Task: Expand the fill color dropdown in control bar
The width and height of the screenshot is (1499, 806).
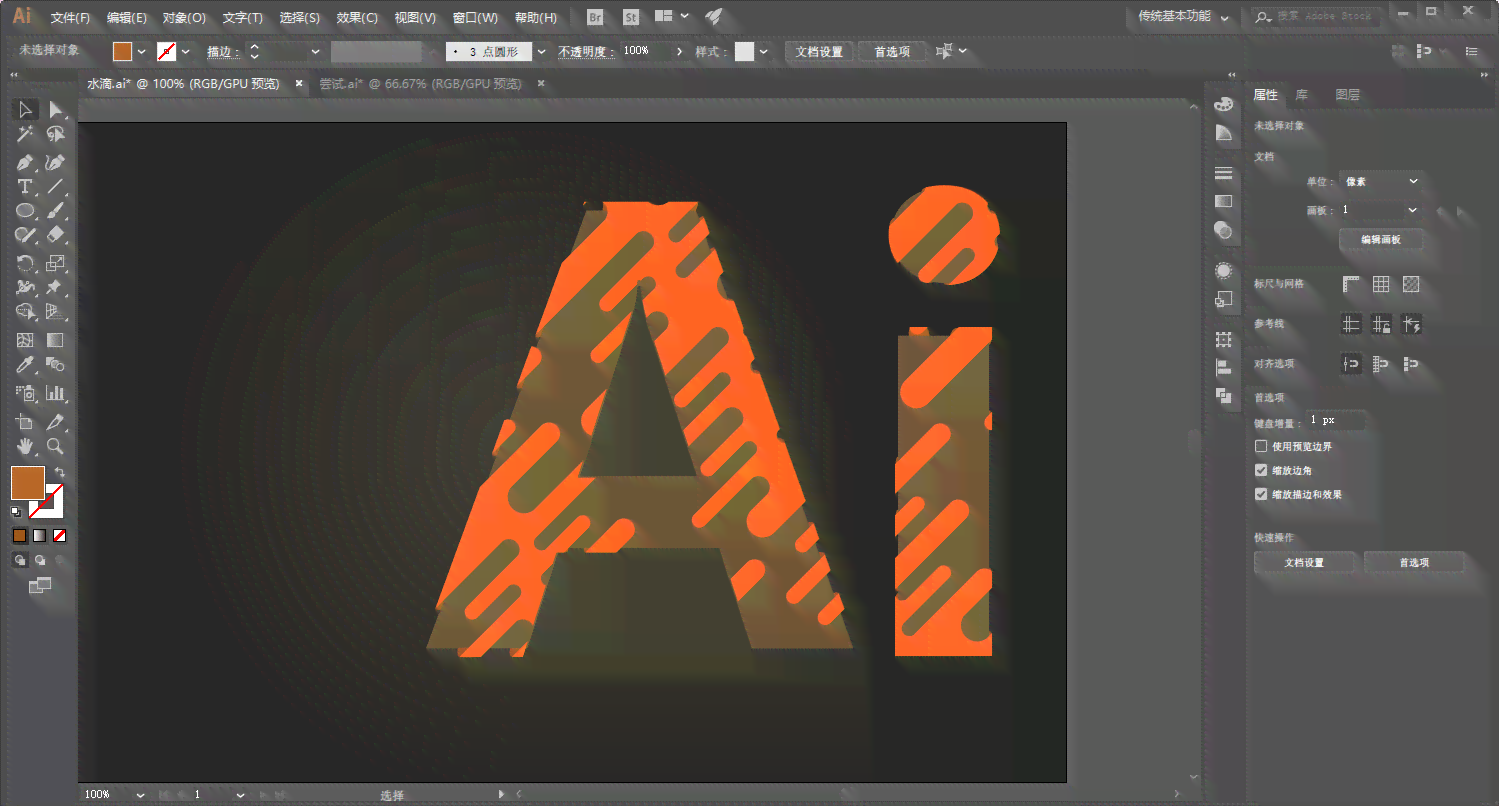Action: click(141, 51)
